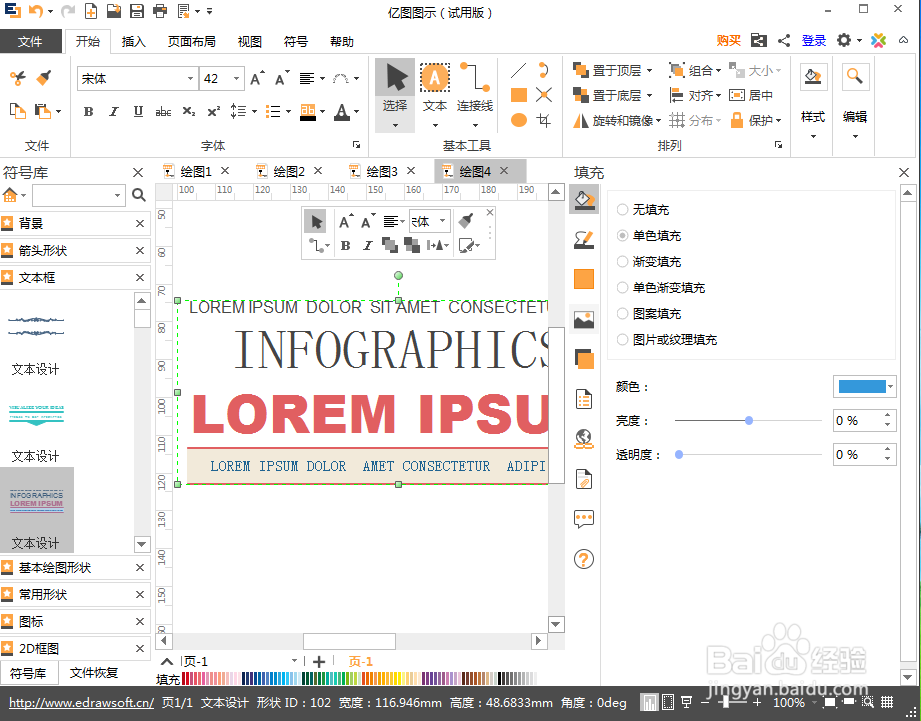The image size is (921, 721).
Task: Decrease font size with A-down icon
Action: 283,79
